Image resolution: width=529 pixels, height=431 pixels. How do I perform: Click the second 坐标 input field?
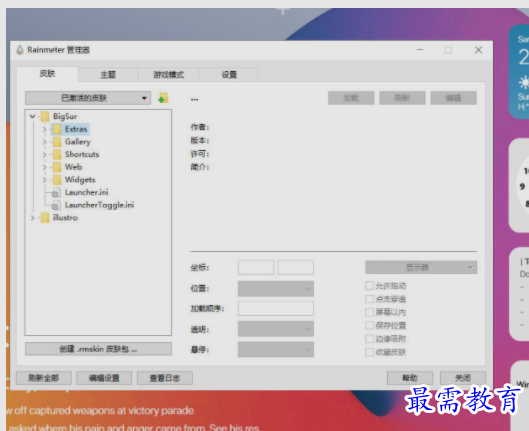pyautogui.click(x=296, y=267)
